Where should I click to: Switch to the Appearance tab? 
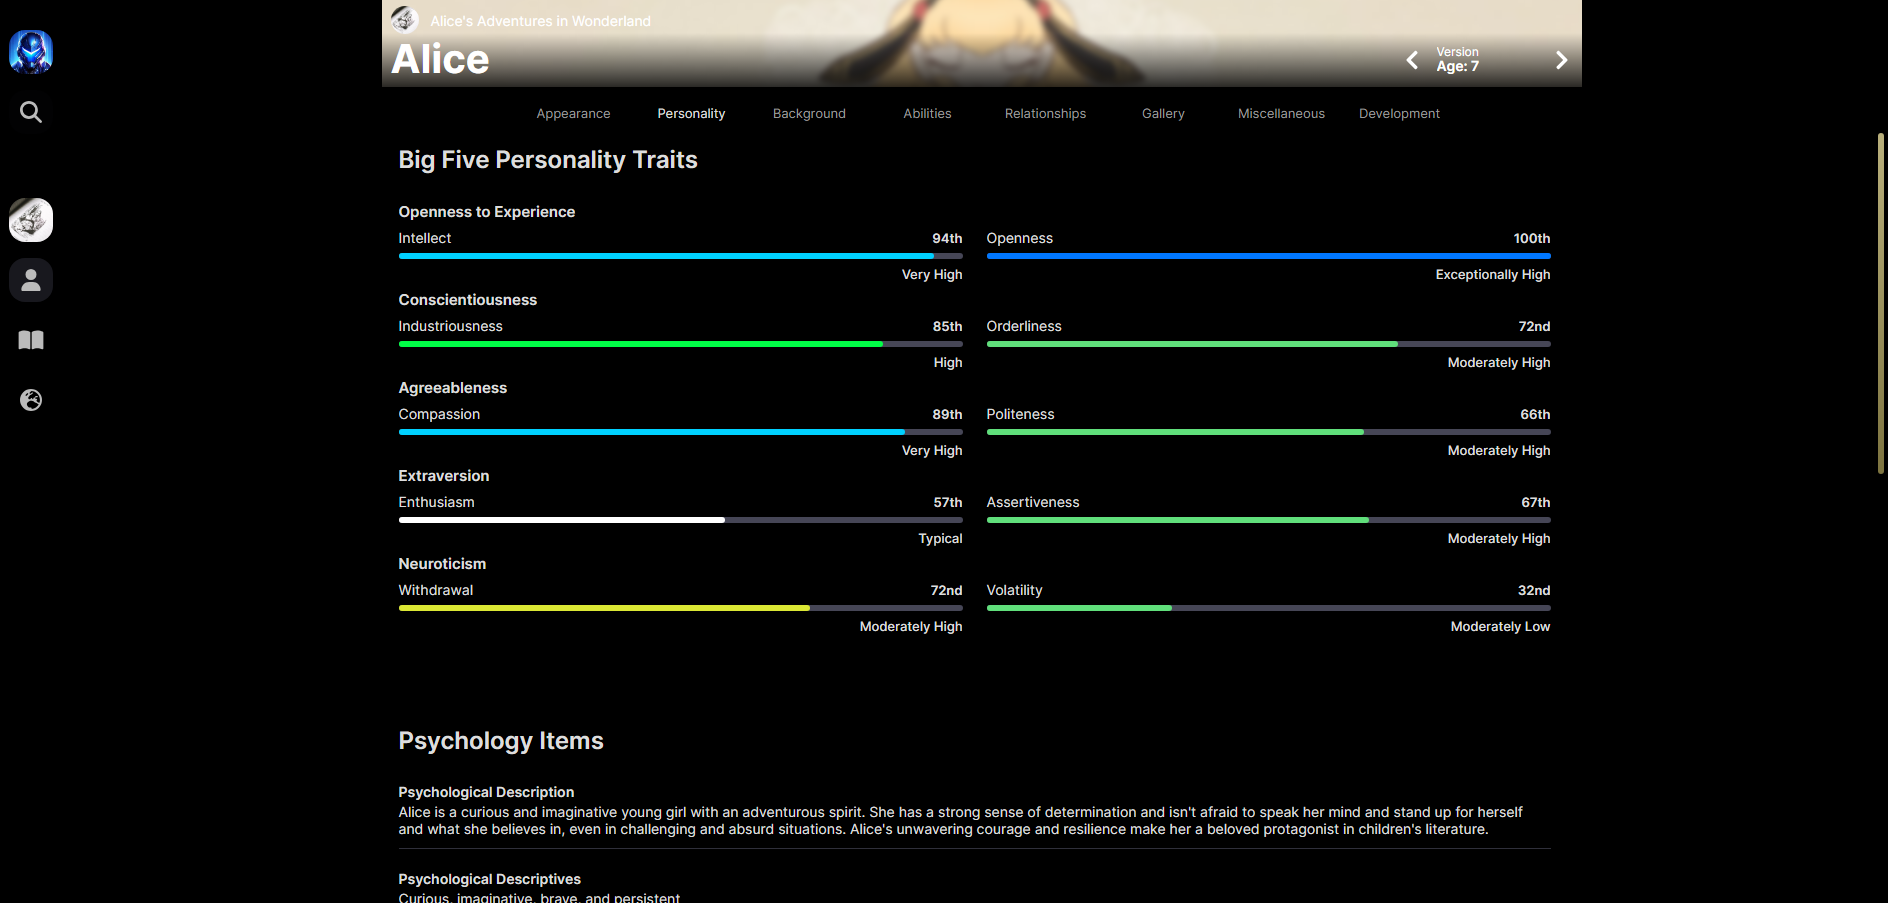(573, 114)
